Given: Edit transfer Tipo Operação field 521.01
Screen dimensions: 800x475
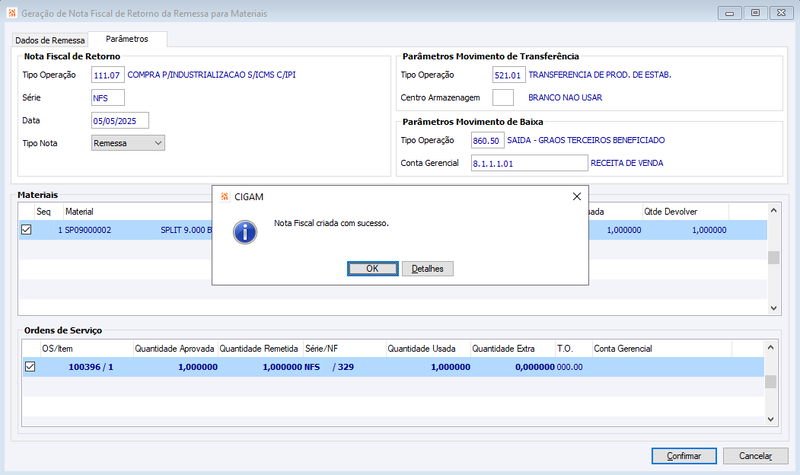Looking at the screenshot, I should point(509,75).
